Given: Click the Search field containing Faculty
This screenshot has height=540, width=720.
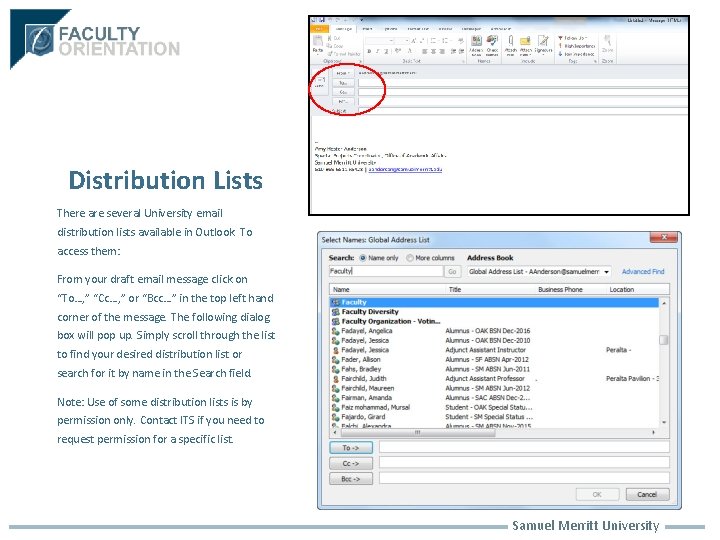Looking at the screenshot, I should click(386, 271).
